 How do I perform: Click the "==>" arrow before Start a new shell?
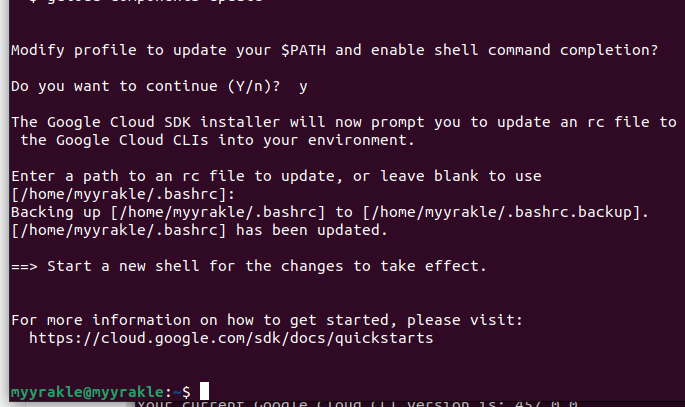click(x=24, y=266)
